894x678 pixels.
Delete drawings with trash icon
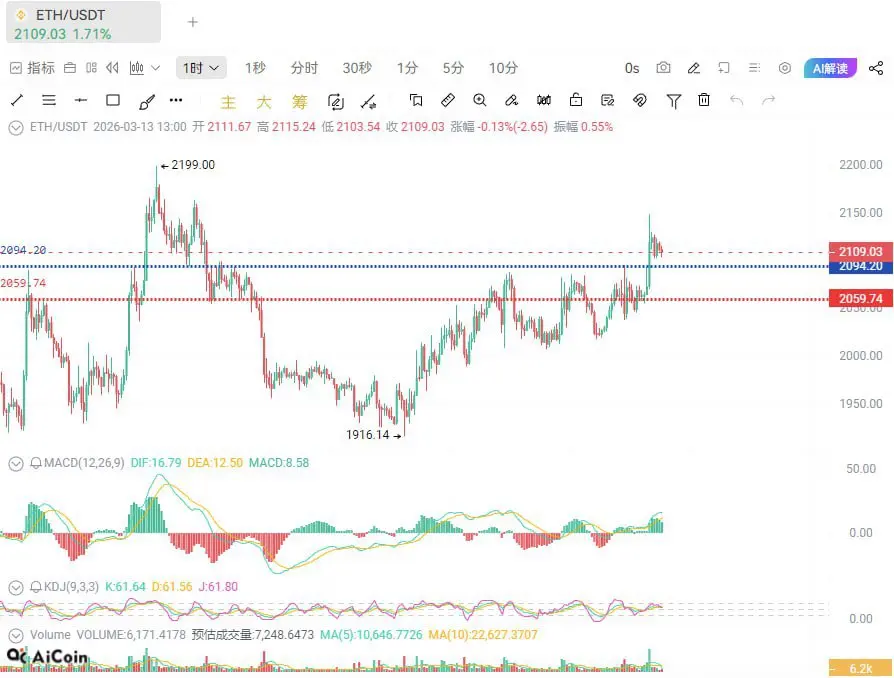pos(704,100)
